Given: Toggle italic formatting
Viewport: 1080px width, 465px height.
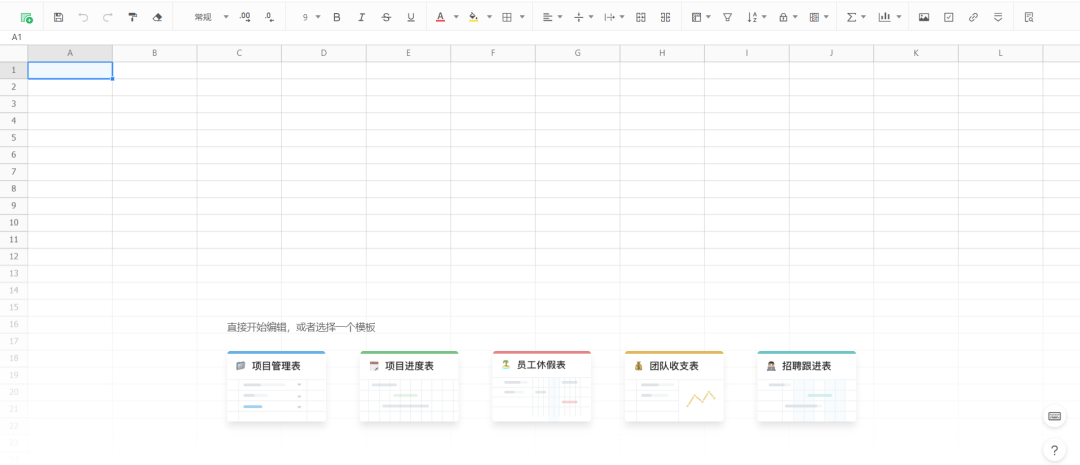Looking at the screenshot, I should 361,17.
